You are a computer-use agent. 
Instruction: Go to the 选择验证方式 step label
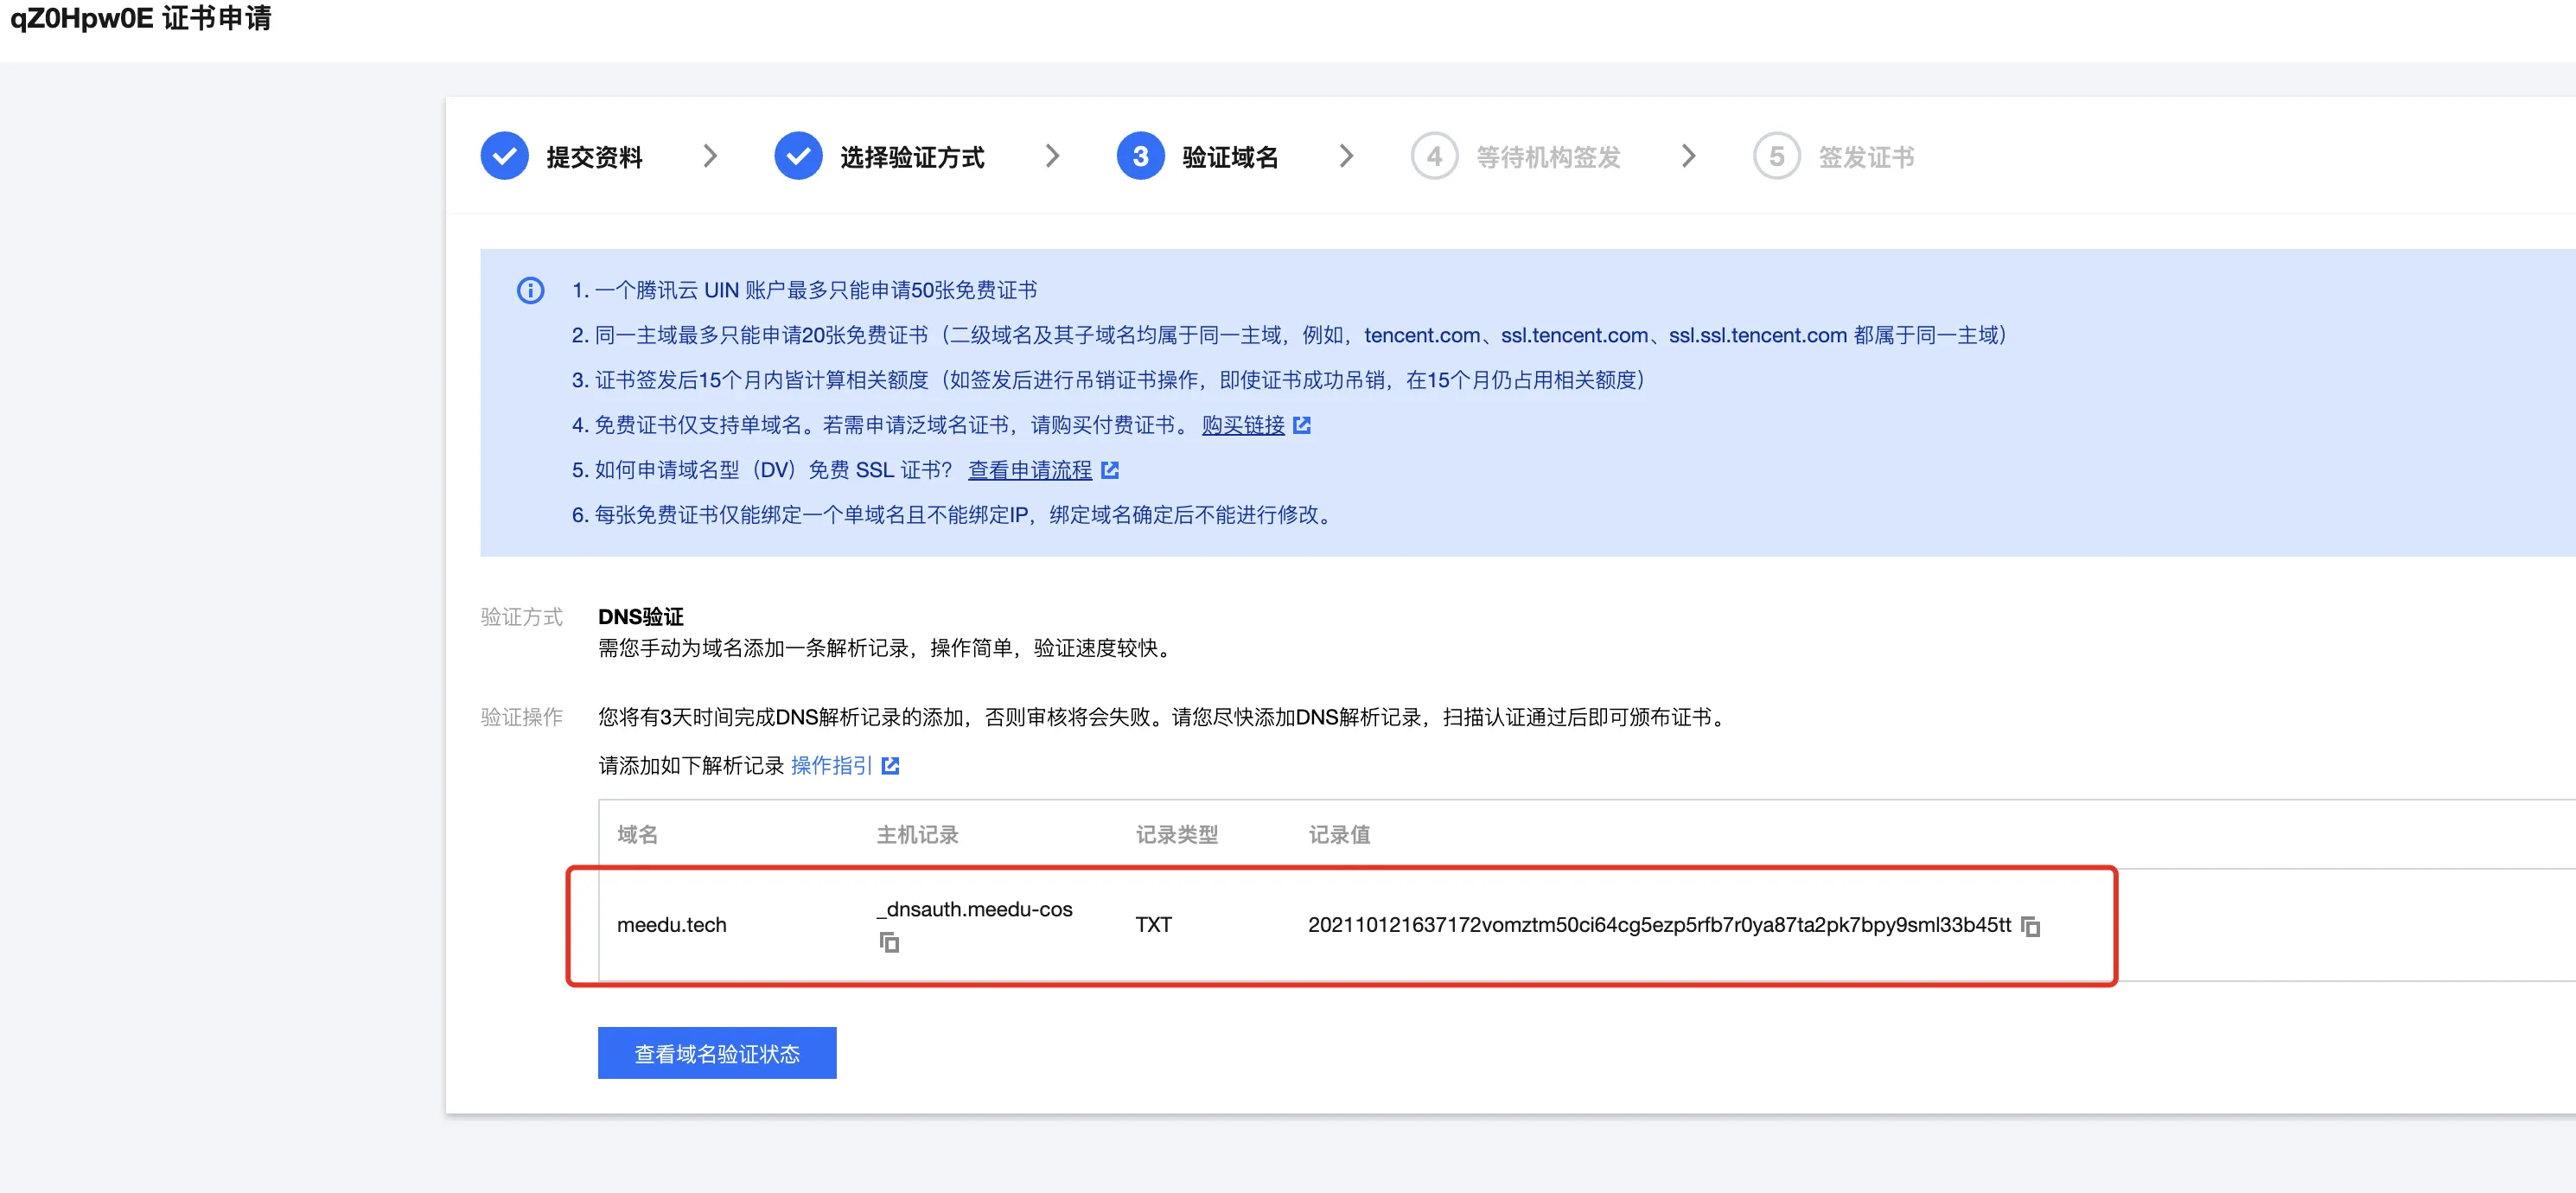(x=912, y=157)
